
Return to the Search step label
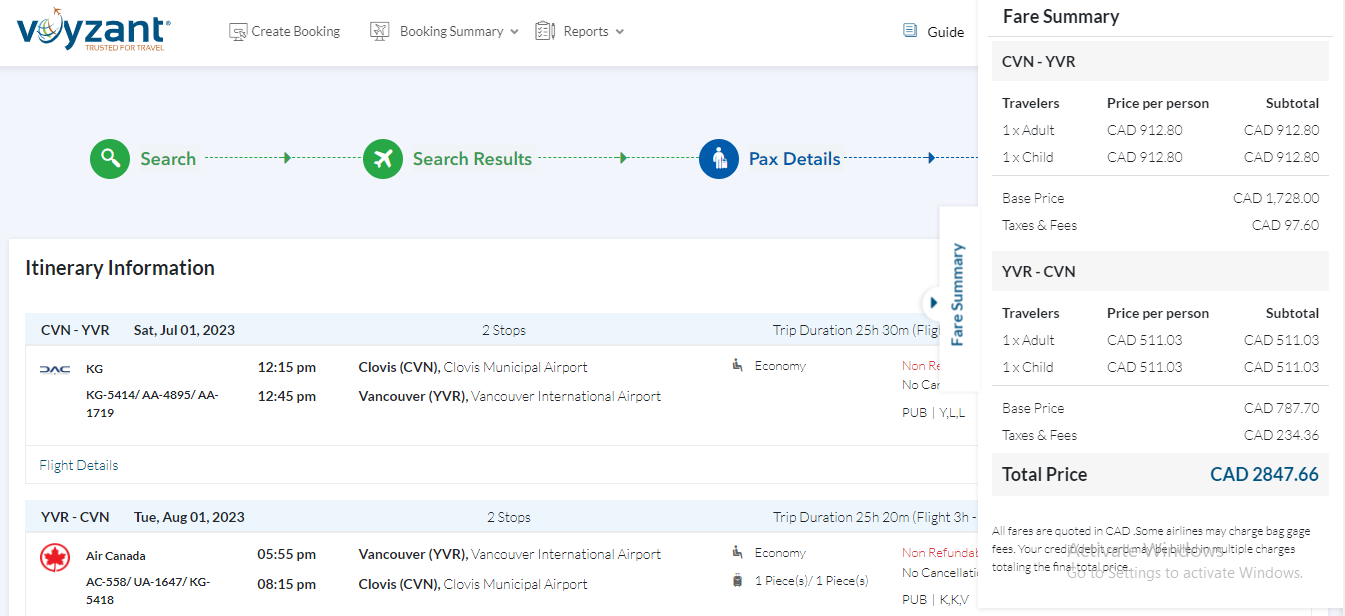click(x=168, y=159)
